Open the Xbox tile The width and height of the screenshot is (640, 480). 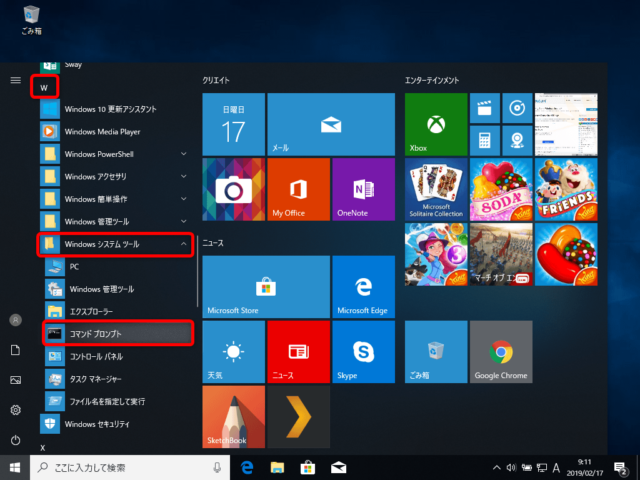pyautogui.click(x=436, y=124)
